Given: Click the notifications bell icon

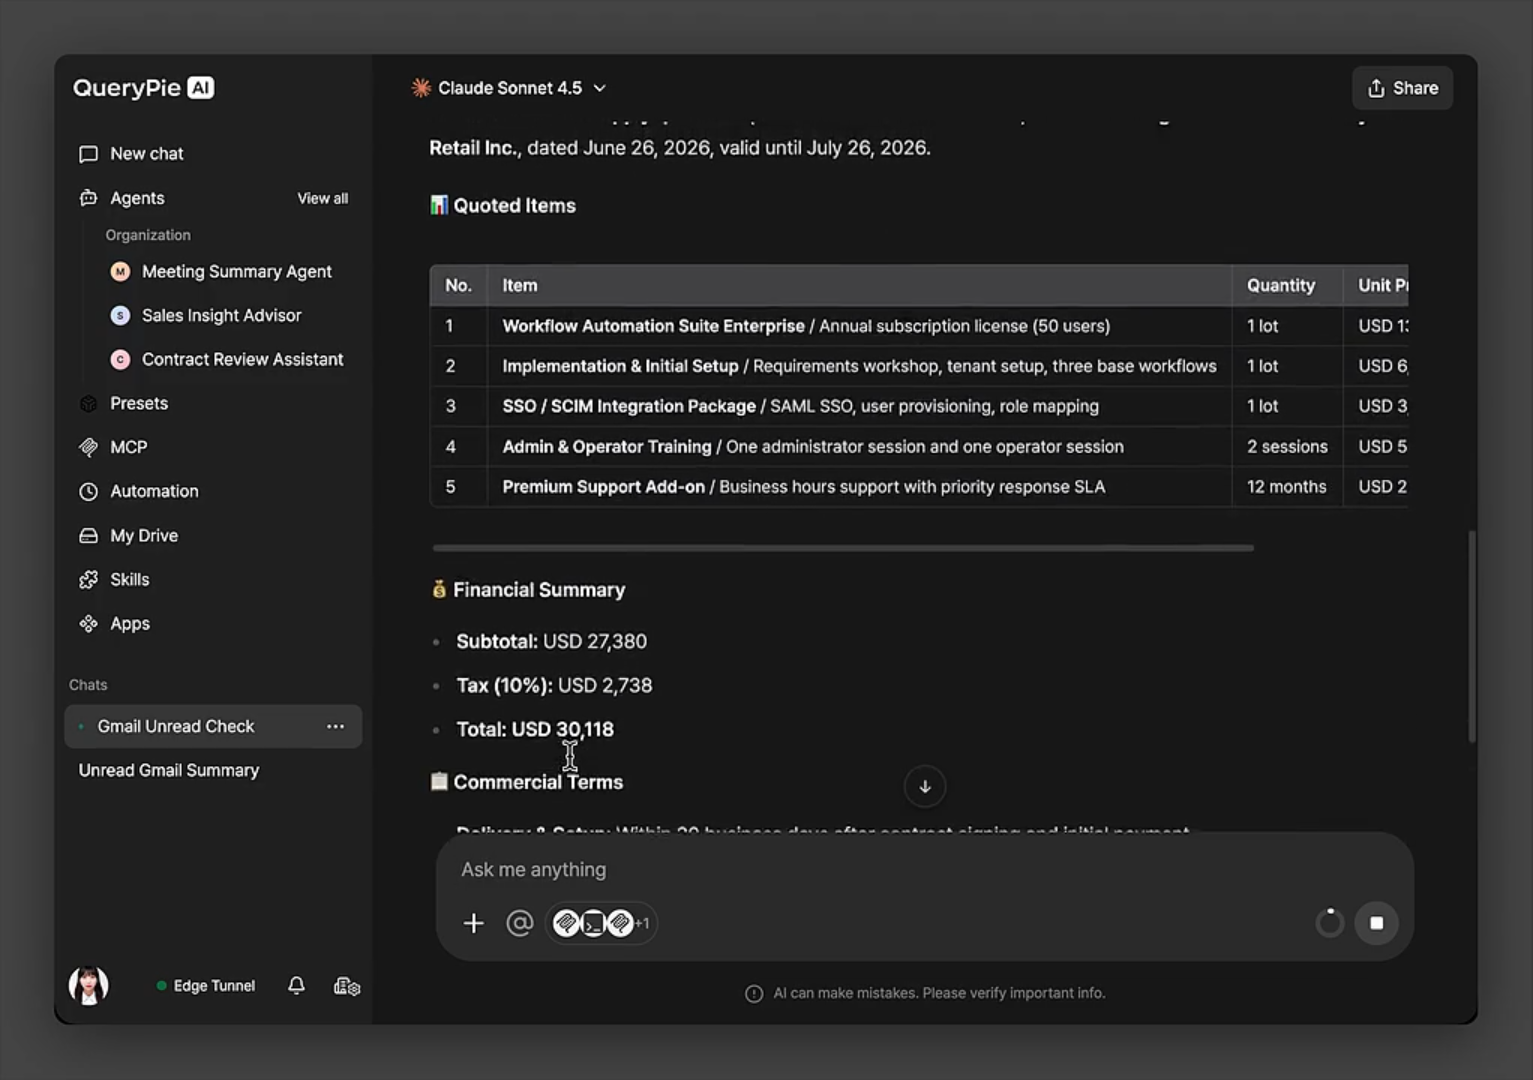Looking at the screenshot, I should click(x=296, y=986).
